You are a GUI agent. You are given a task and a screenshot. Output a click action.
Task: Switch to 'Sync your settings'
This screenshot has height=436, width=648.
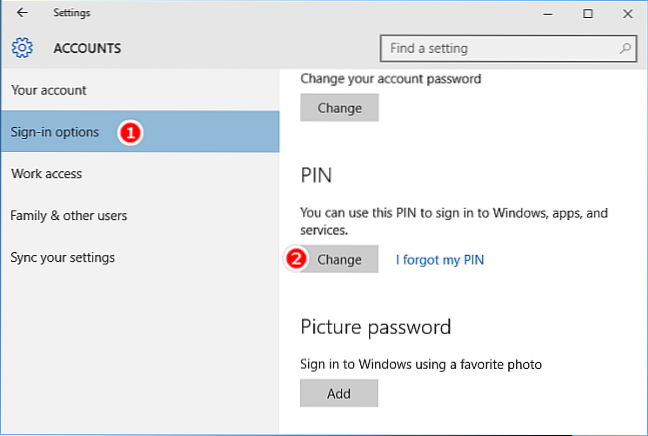pyautogui.click(x=63, y=258)
